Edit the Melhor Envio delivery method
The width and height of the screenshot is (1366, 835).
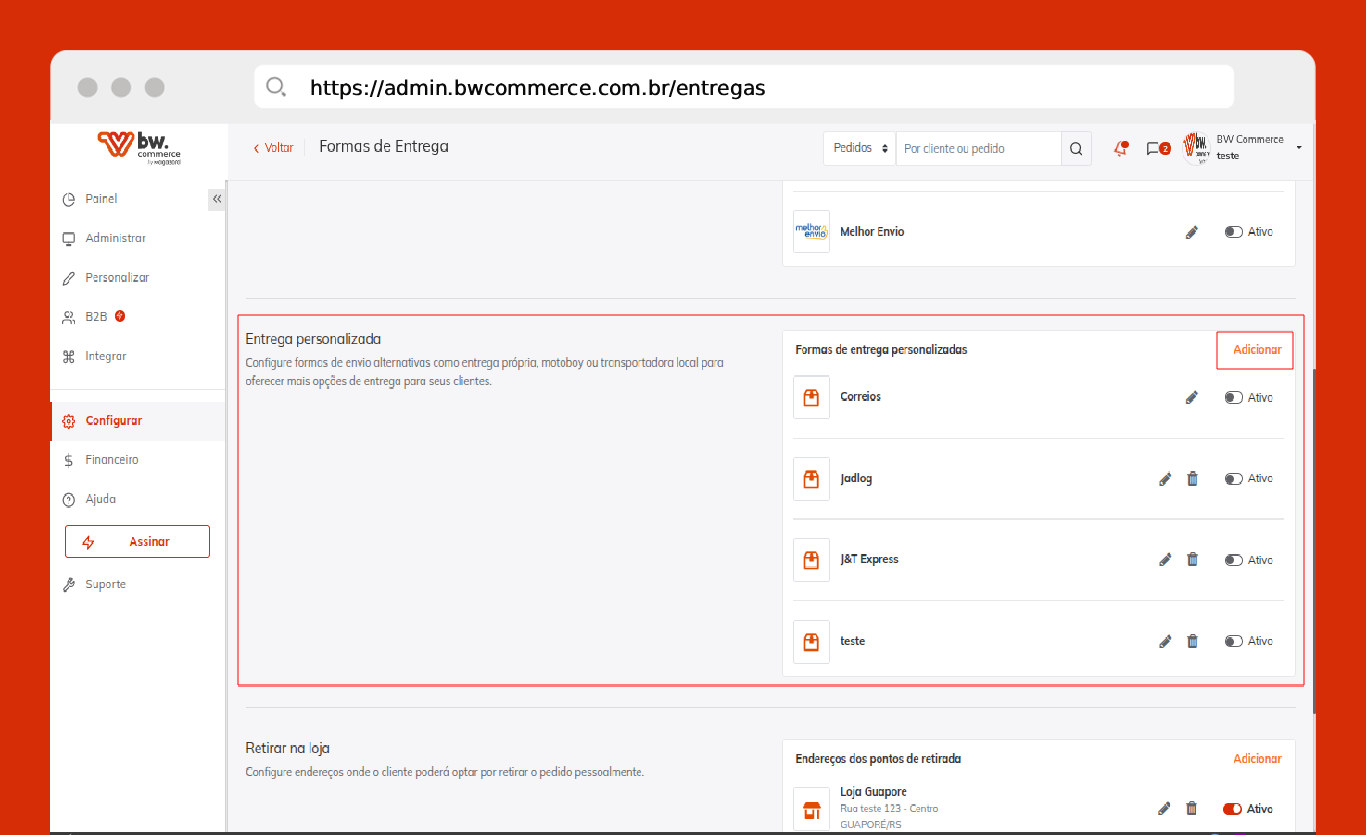tap(1191, 232)
